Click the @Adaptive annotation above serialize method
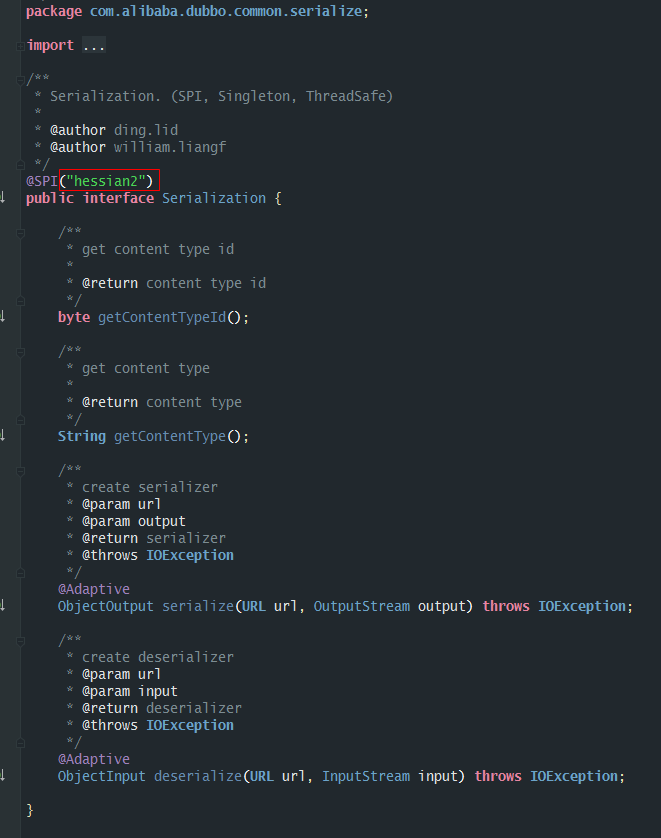This screenshot has width=661, height=838. coord(93,589)
